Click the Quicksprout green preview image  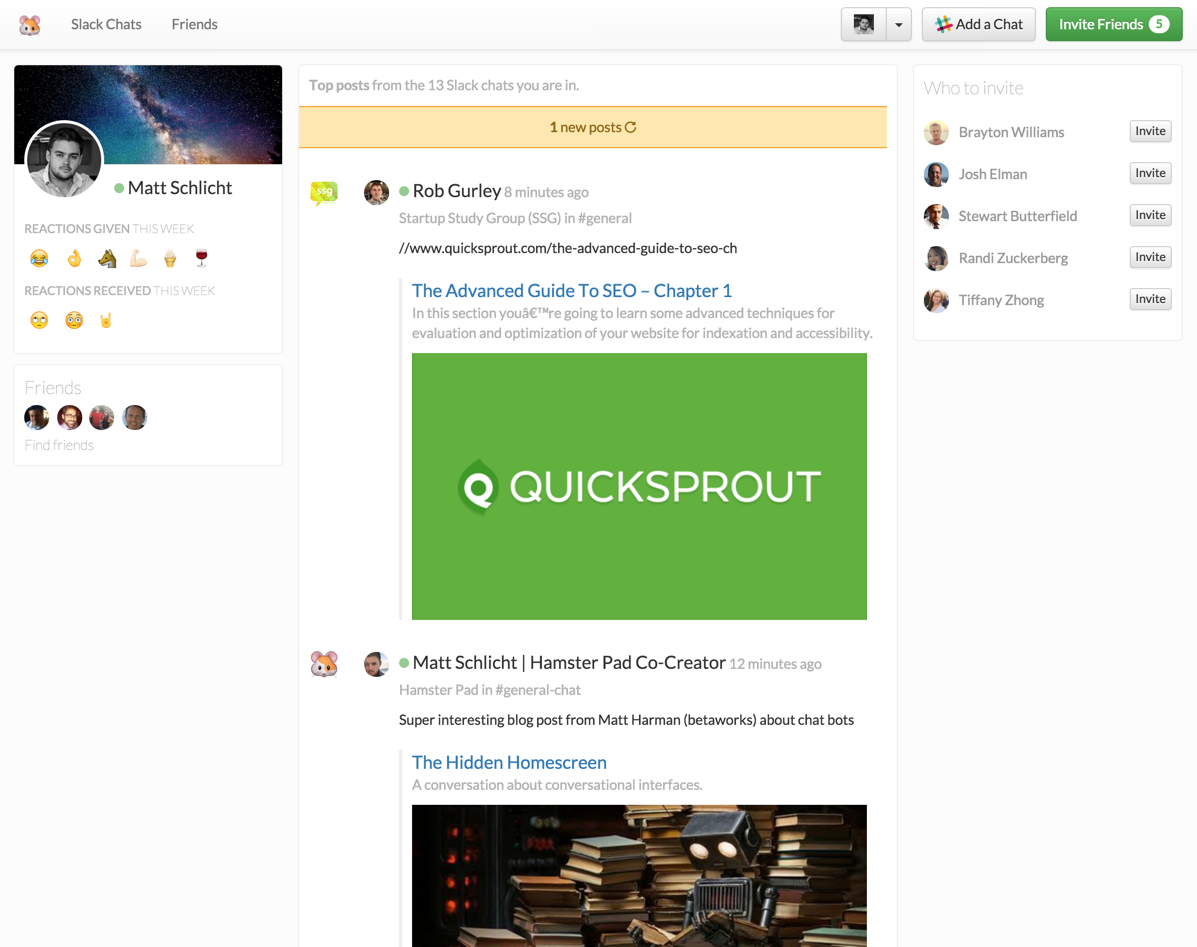pos(639,486)
